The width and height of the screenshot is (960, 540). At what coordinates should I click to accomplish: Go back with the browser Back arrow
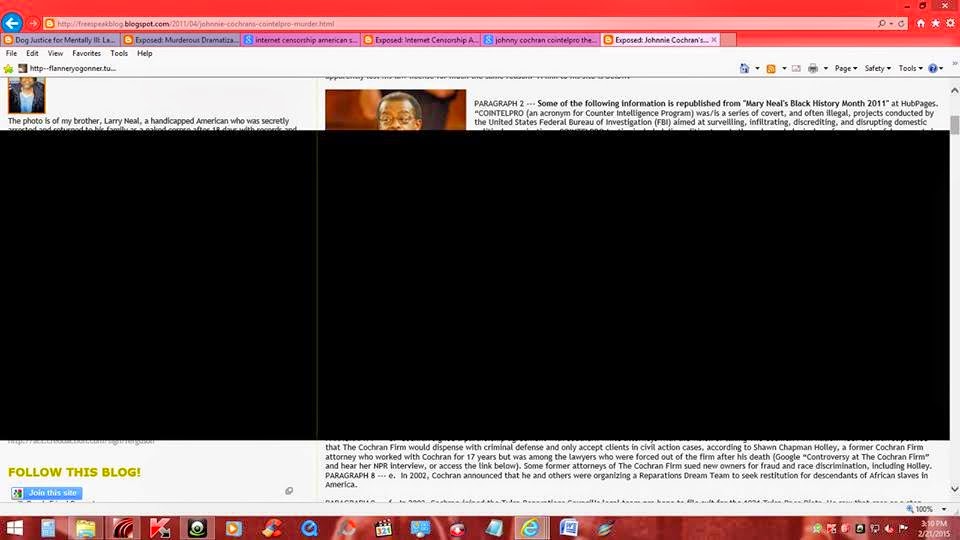[x=12, y=23]
